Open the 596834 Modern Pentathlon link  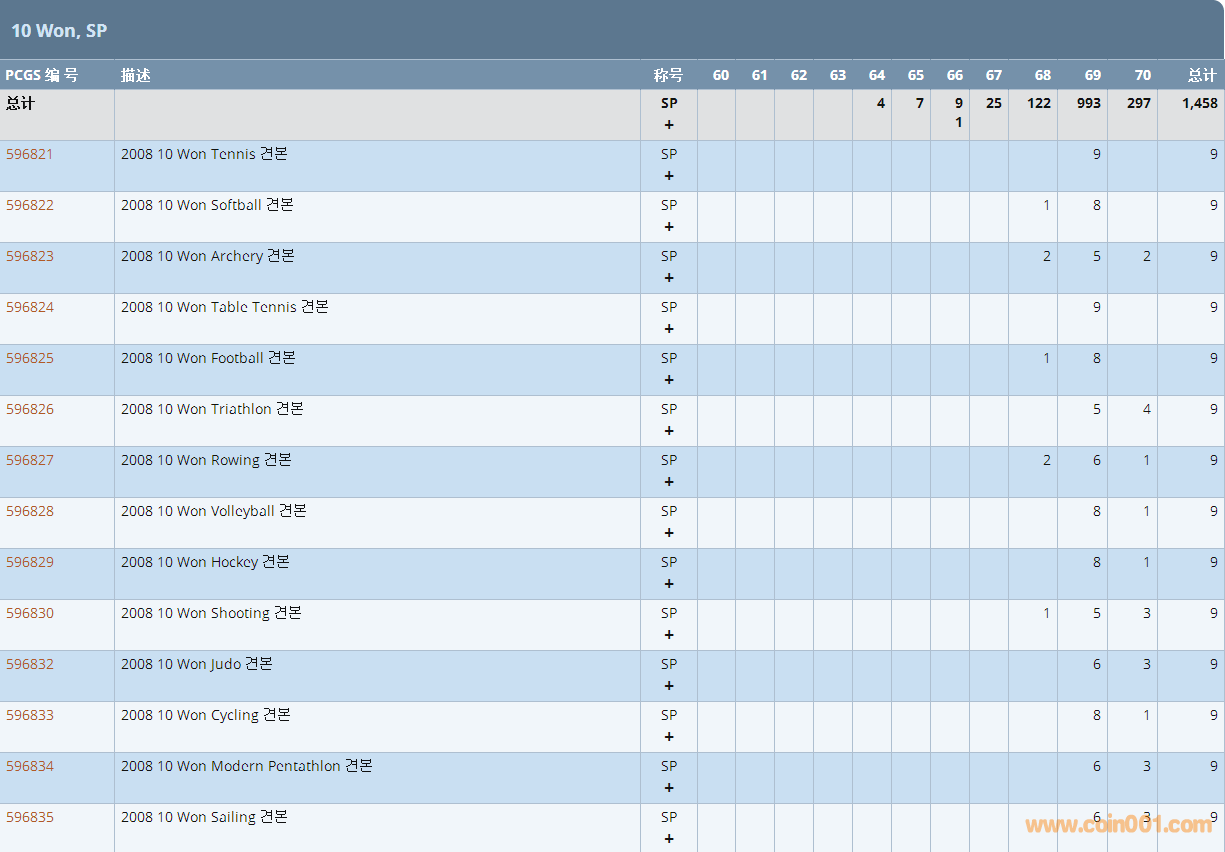click(30, 766)
